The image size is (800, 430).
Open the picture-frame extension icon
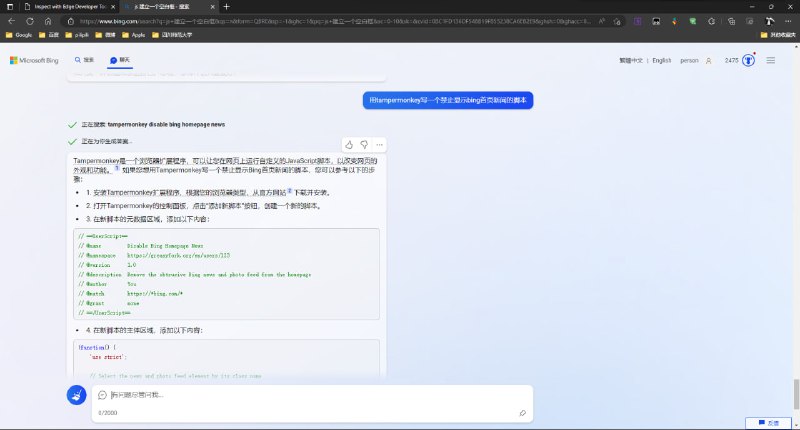656,21
